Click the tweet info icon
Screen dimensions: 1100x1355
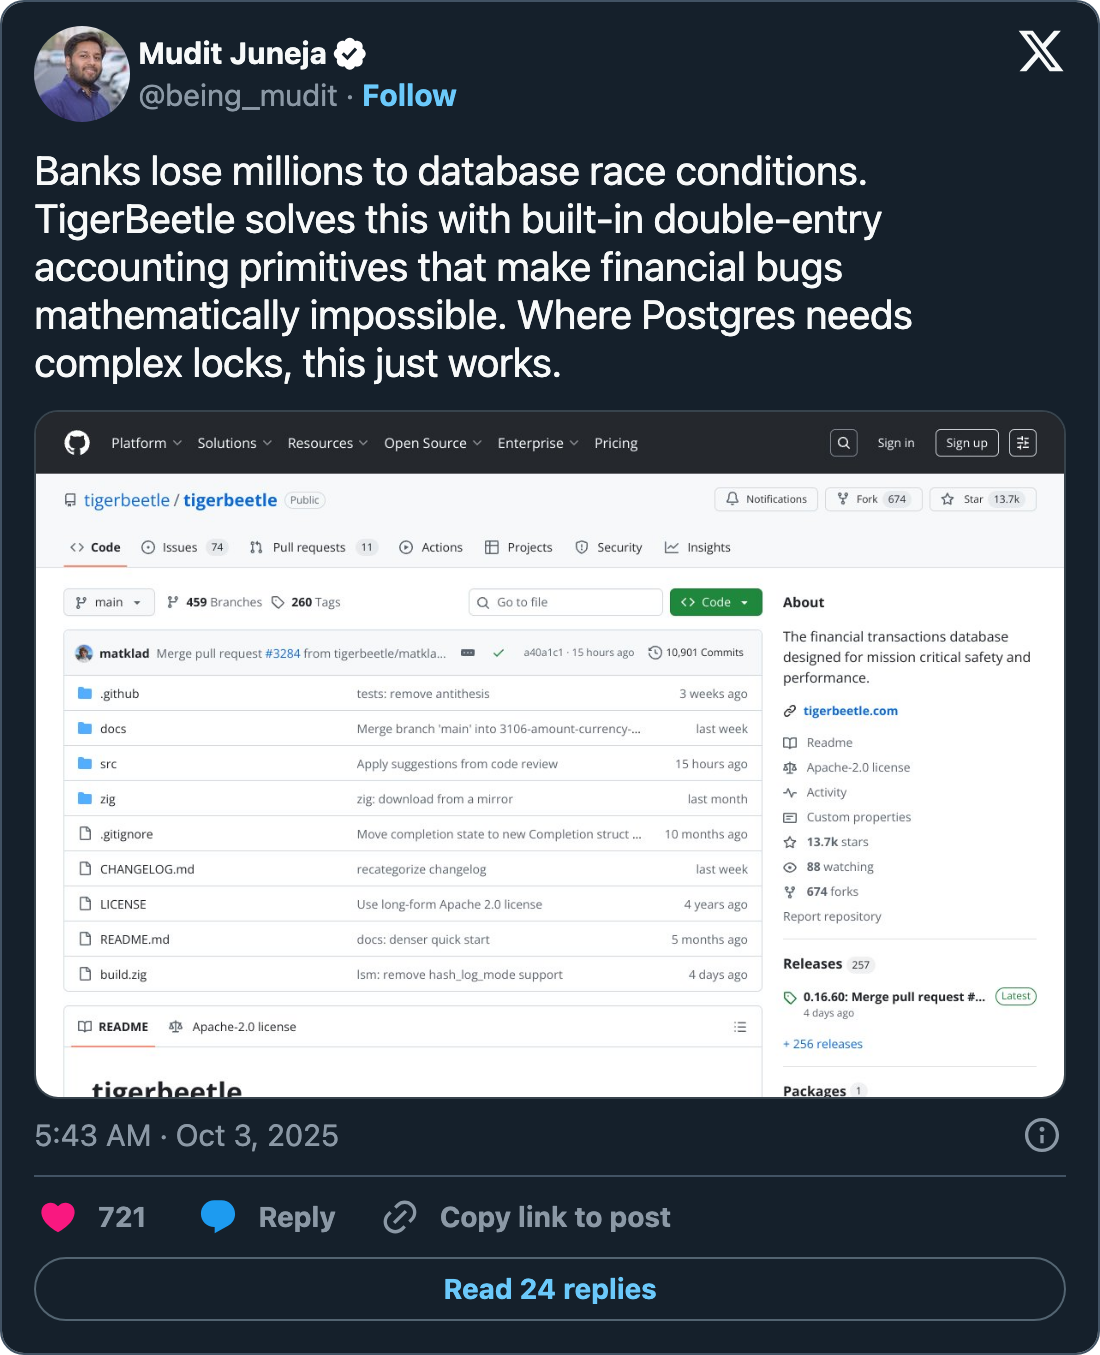click(1041, 1135)
